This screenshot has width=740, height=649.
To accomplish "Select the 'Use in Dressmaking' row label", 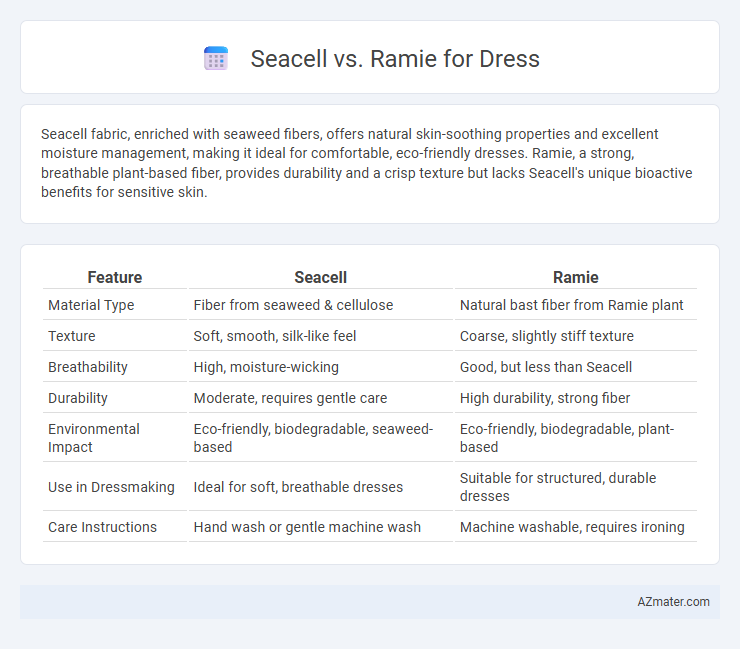I will (x=111, y=487).
